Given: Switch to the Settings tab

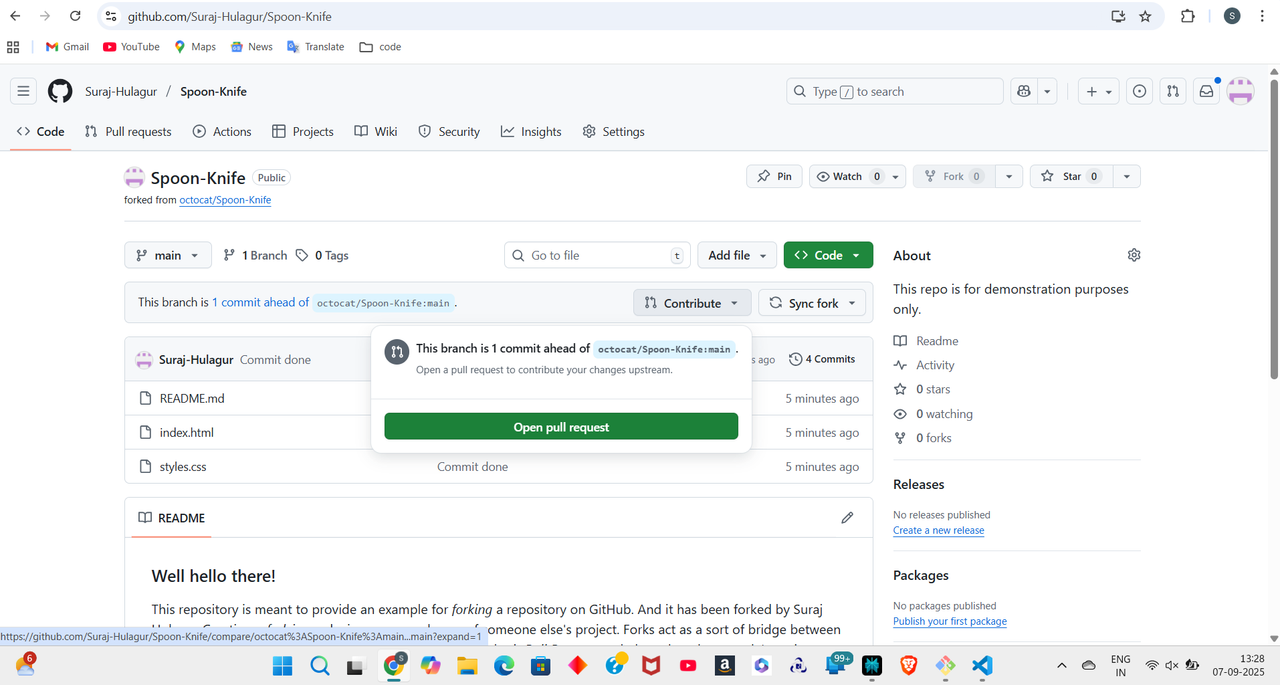Looking at the screenshot, I should (613, 131).
